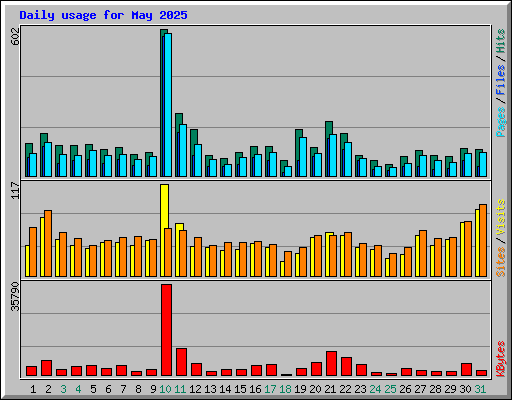512x400 pixels.
Task: Click day 11 on the x-axis
Action: [180, 389]
